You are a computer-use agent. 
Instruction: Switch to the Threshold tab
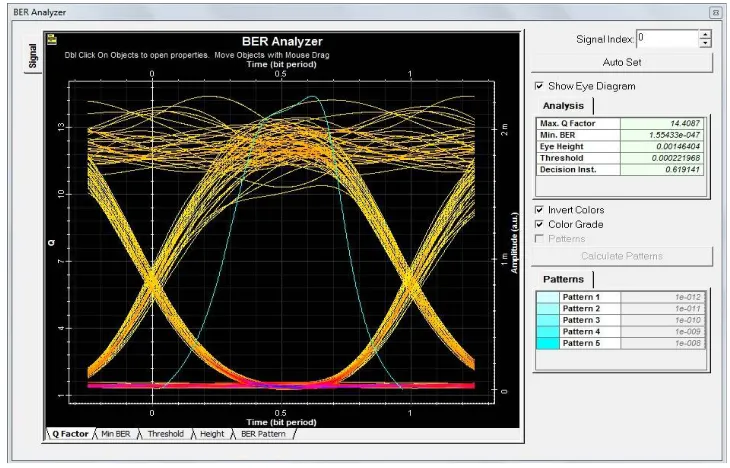click(165, 434)
